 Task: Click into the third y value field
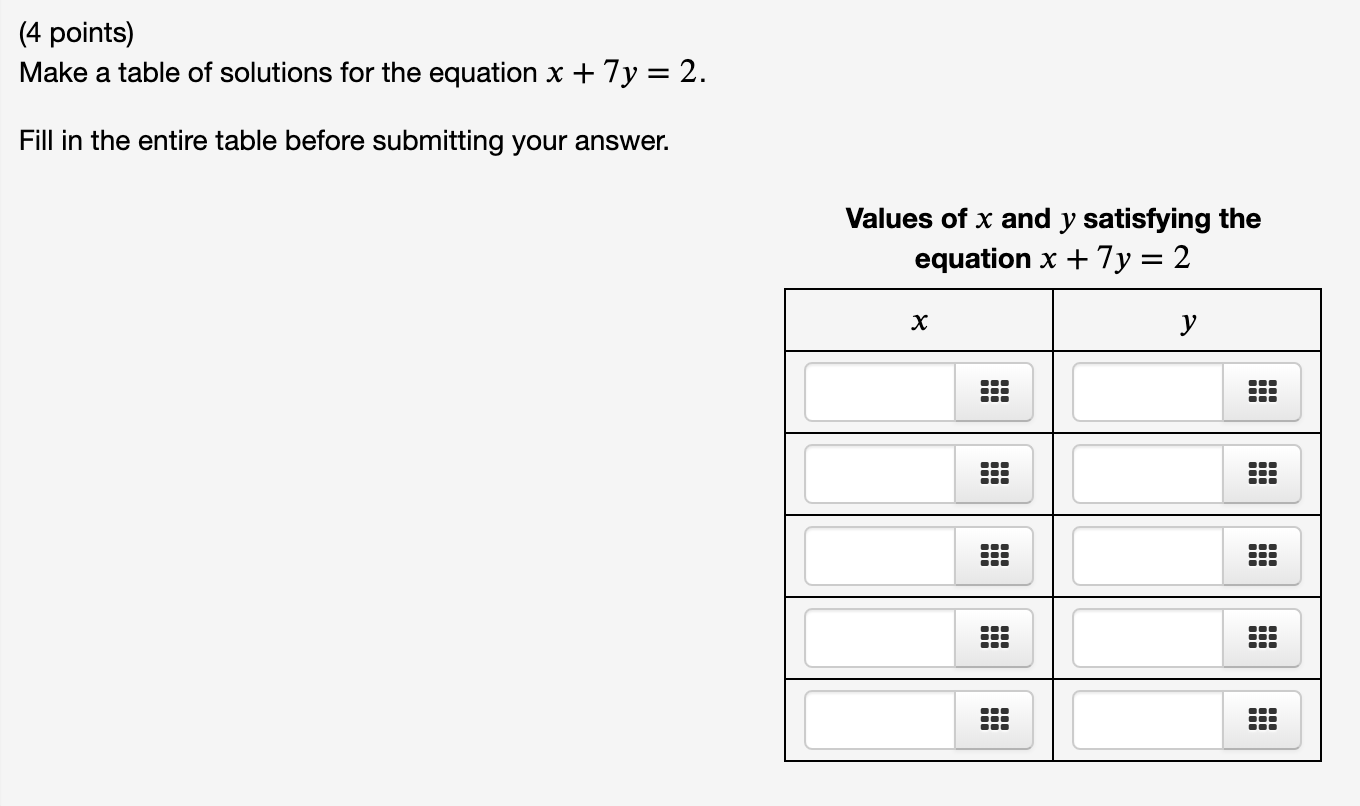1143,556
